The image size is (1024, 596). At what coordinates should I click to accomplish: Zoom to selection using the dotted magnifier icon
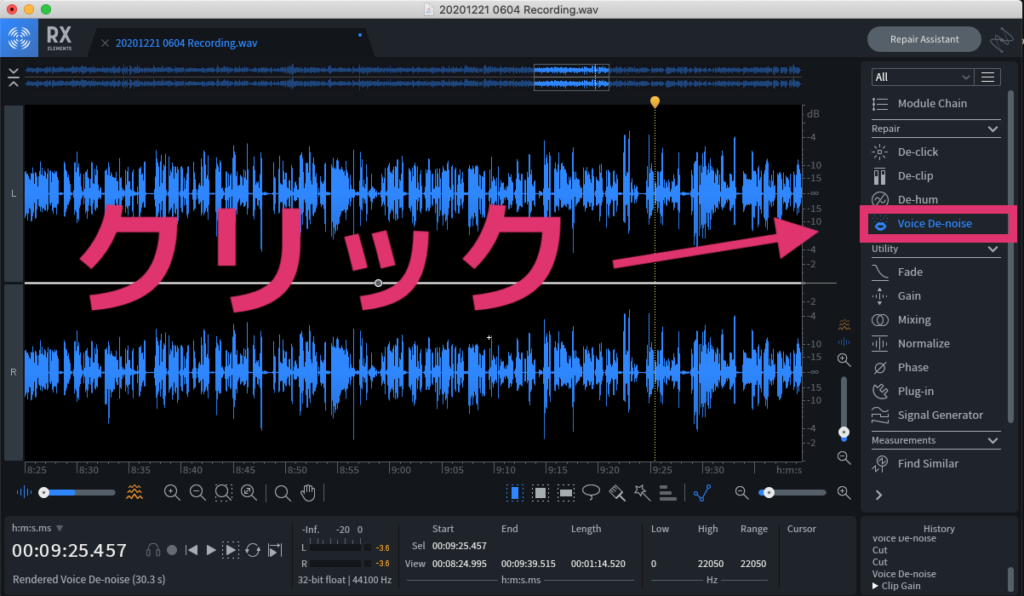223,493
